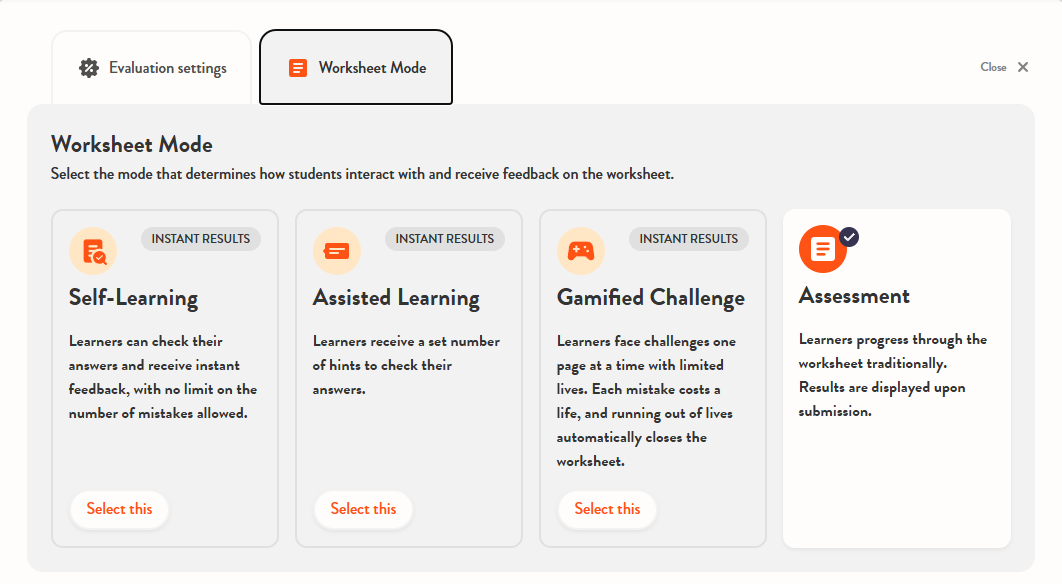The image size is (1062, 584).
Task: Choose 'Select this' under Assisted Learning
Action: (363, 509)
